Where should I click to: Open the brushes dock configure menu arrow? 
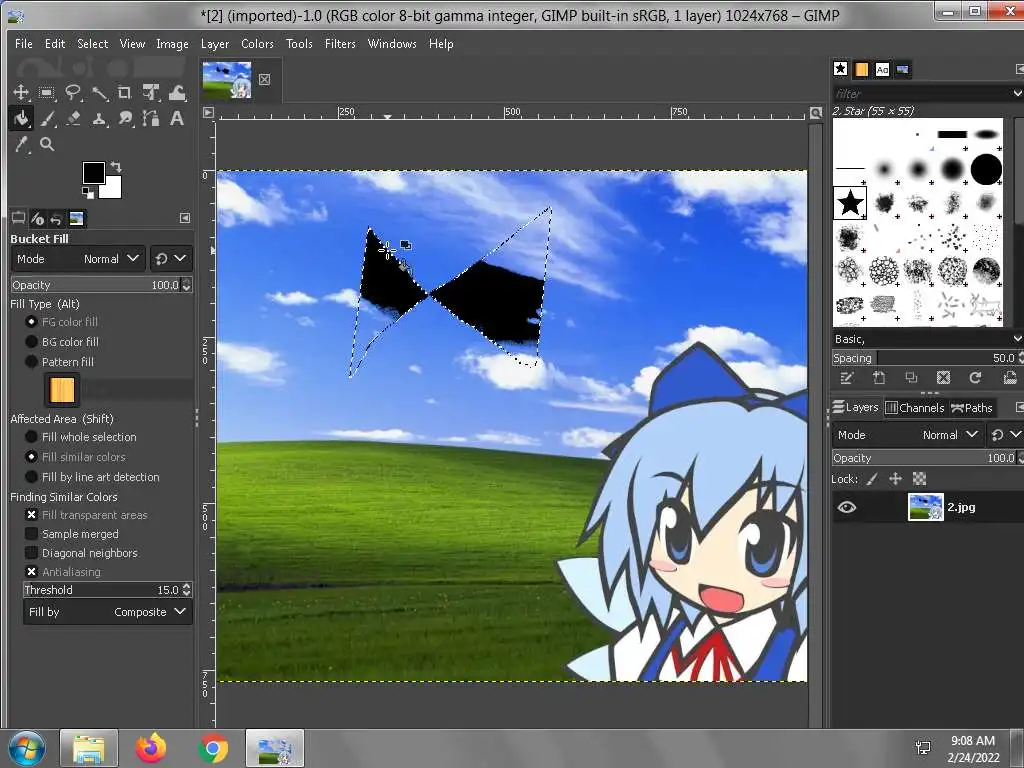point(1019,69)
